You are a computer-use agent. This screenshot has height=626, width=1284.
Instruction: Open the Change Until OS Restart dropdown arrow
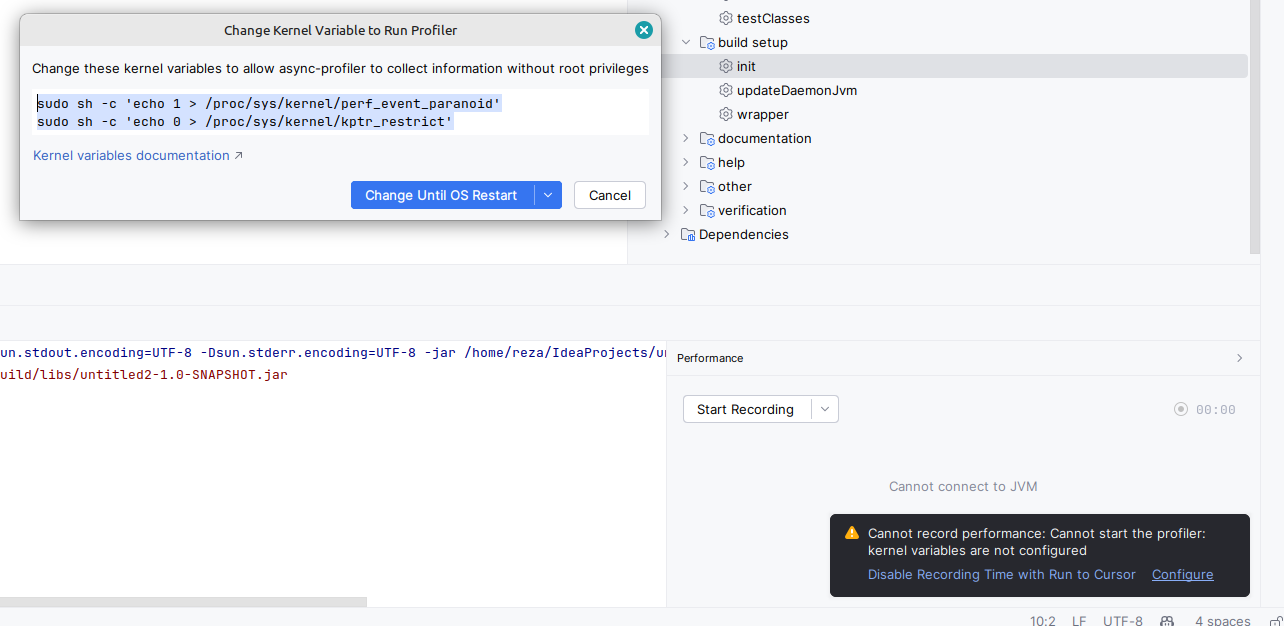click(x=548, y=195)
